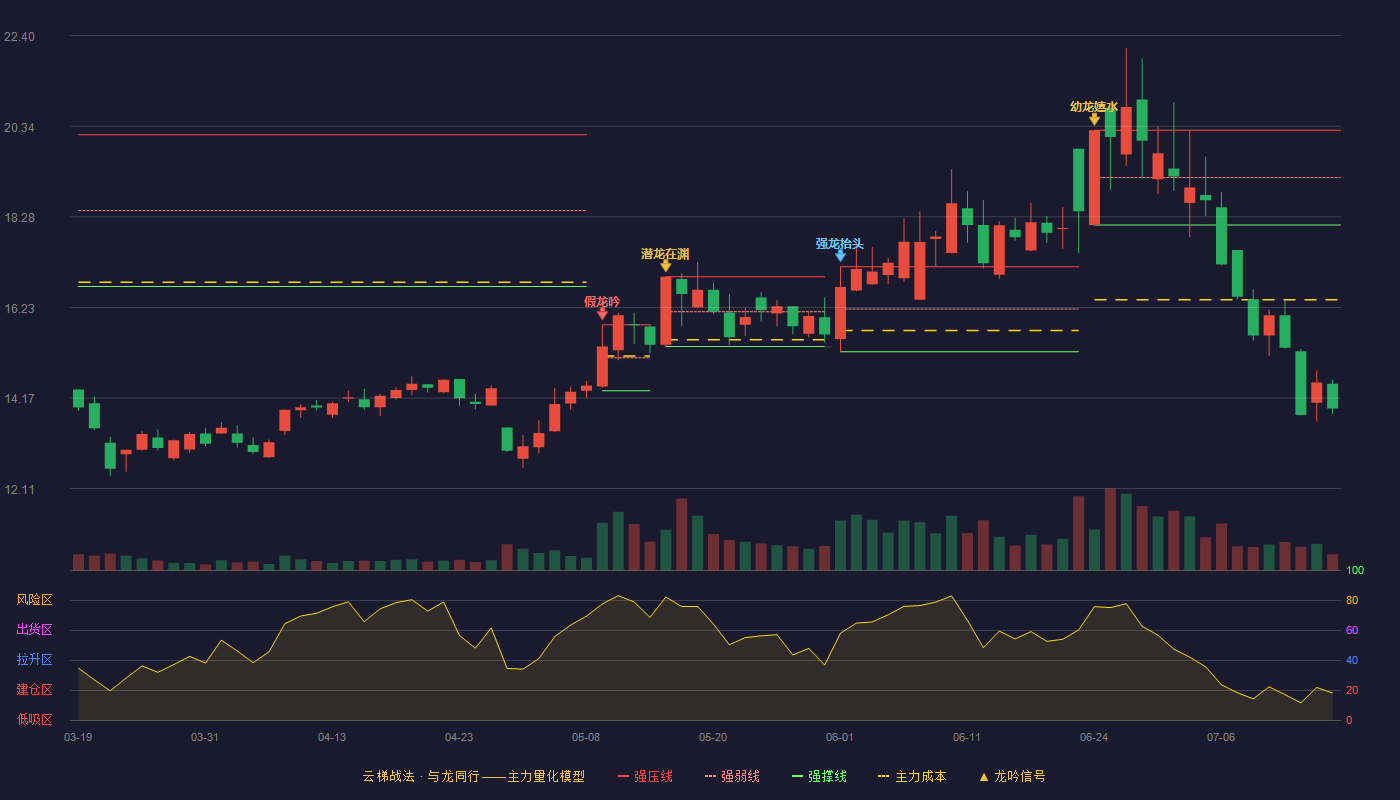Click the 05-20 date label
The height and width of the screenshot is (800, 1400).
click(713, 737)
